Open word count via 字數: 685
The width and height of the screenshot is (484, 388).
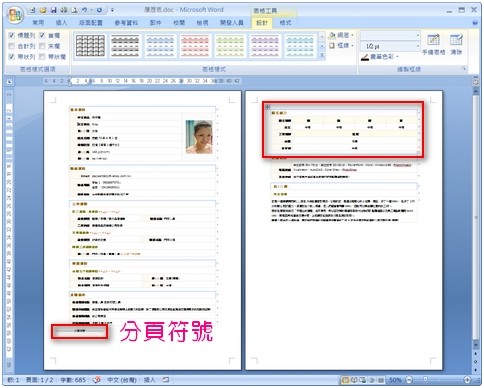73,380
